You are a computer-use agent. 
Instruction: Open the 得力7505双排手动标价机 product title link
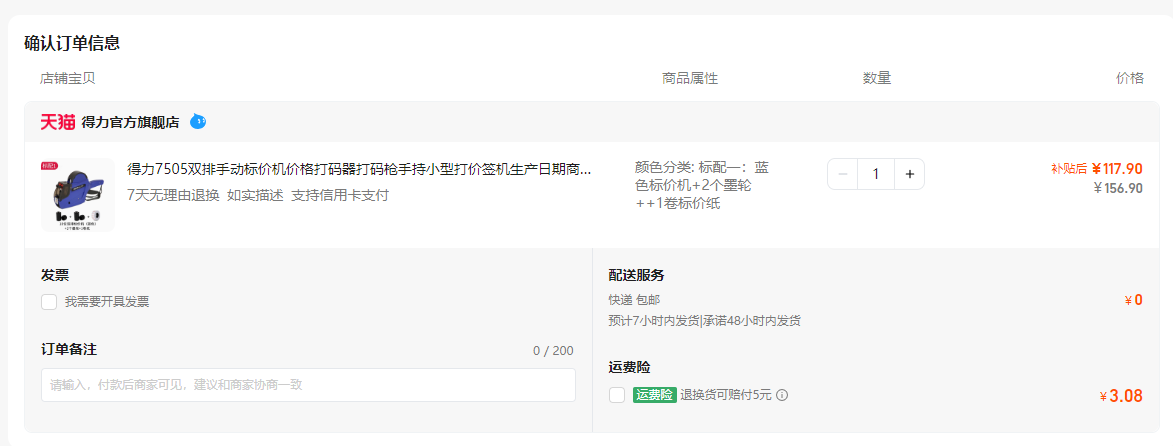[359, 169]
